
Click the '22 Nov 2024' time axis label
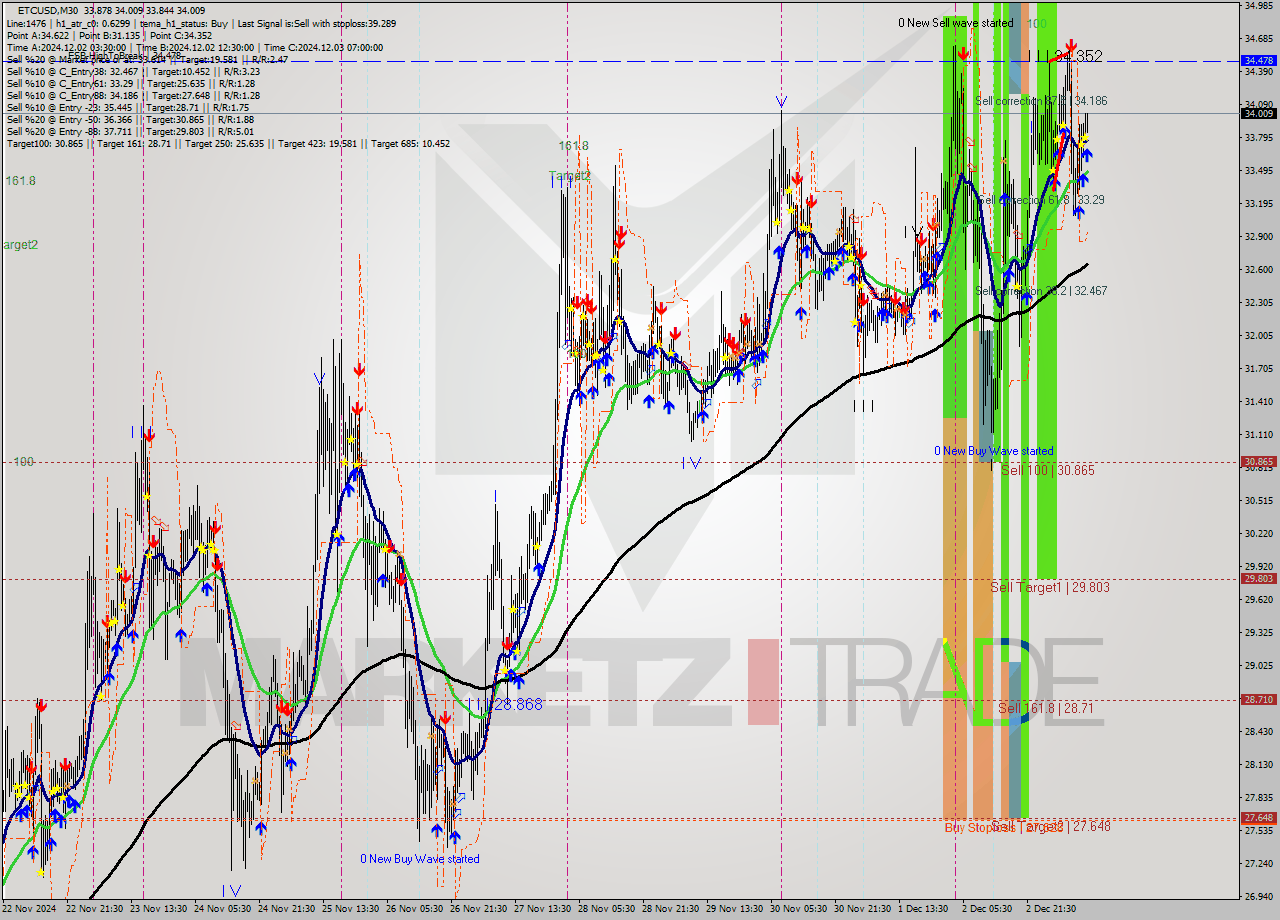(30, 909)
